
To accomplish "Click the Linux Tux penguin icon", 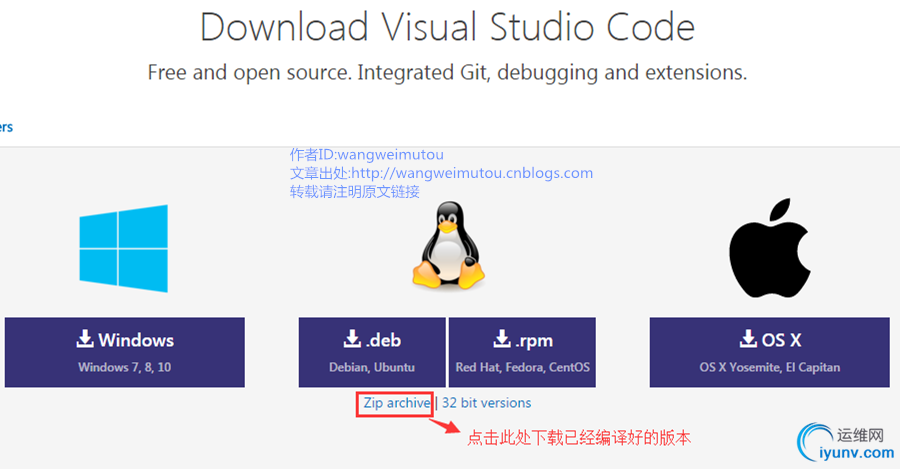I will point(448,245).
